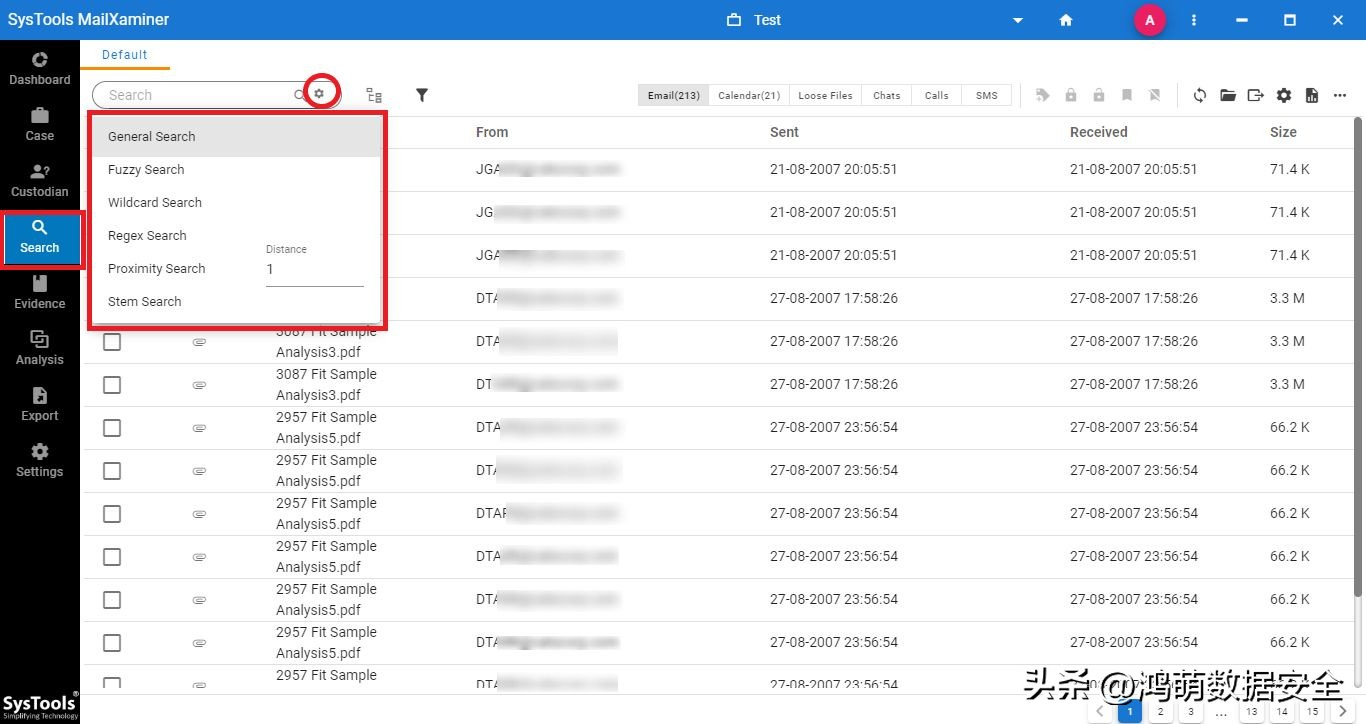Sort by the From column header
Image resolution: width=1366 pixels, height=724 pixels.
click(x=492, y=132)
